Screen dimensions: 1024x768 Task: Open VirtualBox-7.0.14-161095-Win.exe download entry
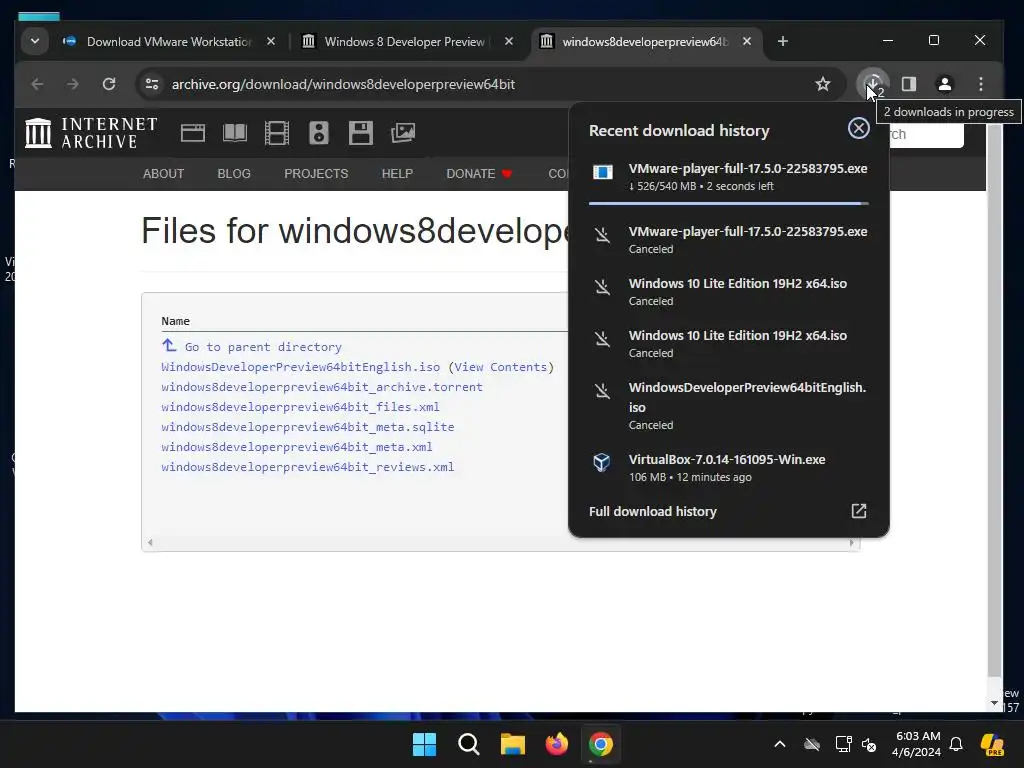729,468
